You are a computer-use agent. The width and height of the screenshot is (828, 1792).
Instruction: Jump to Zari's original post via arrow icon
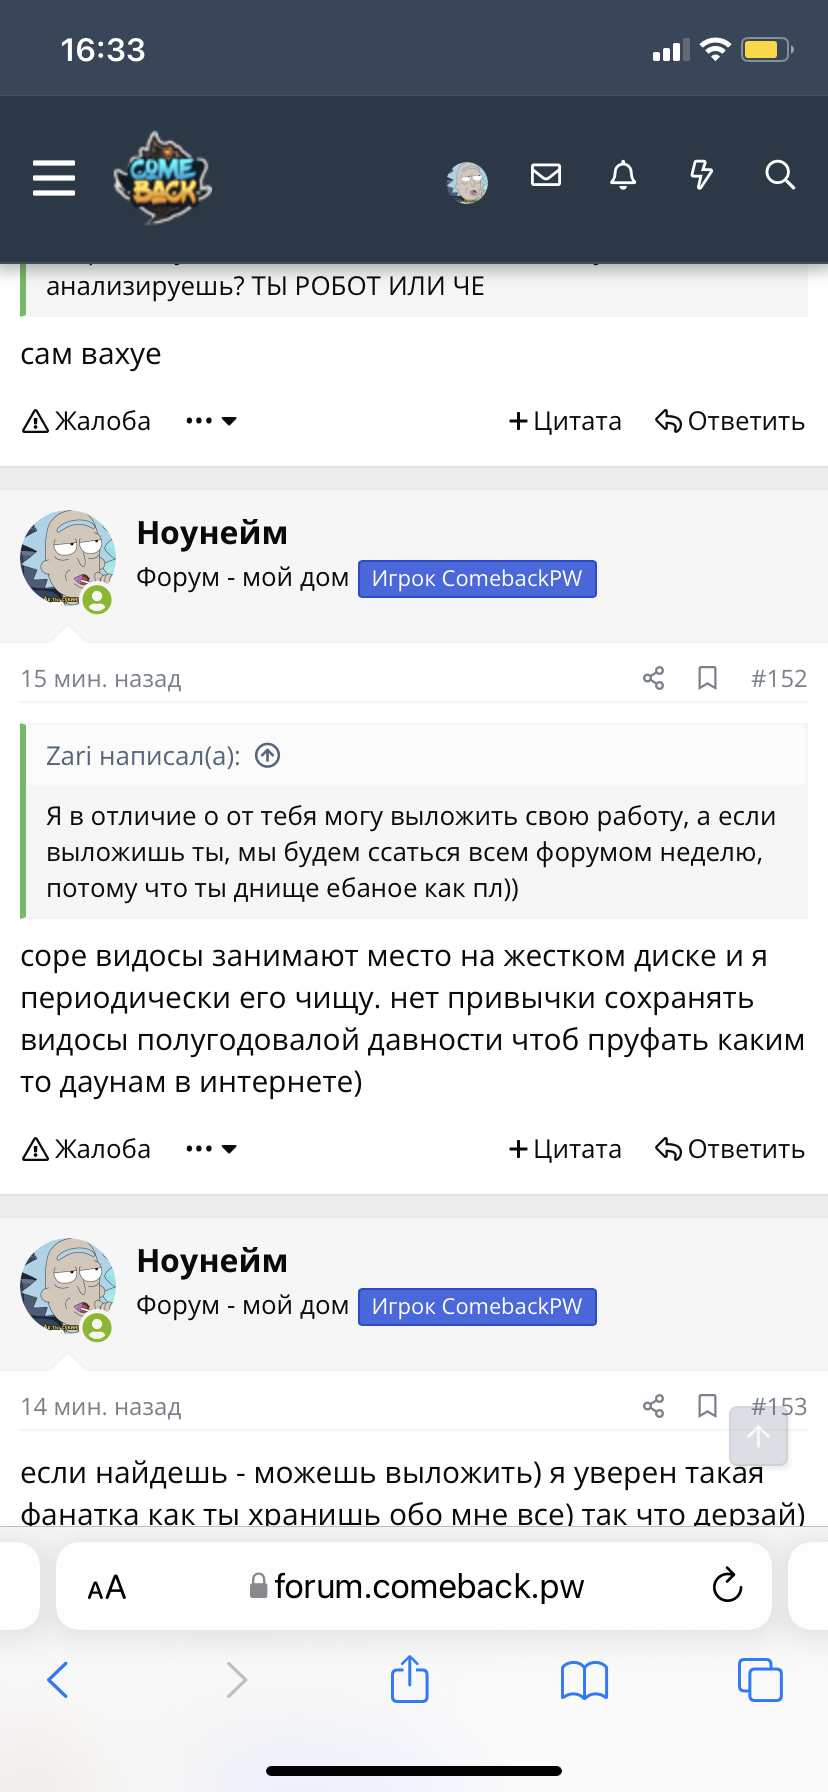[x=267, y=756]
